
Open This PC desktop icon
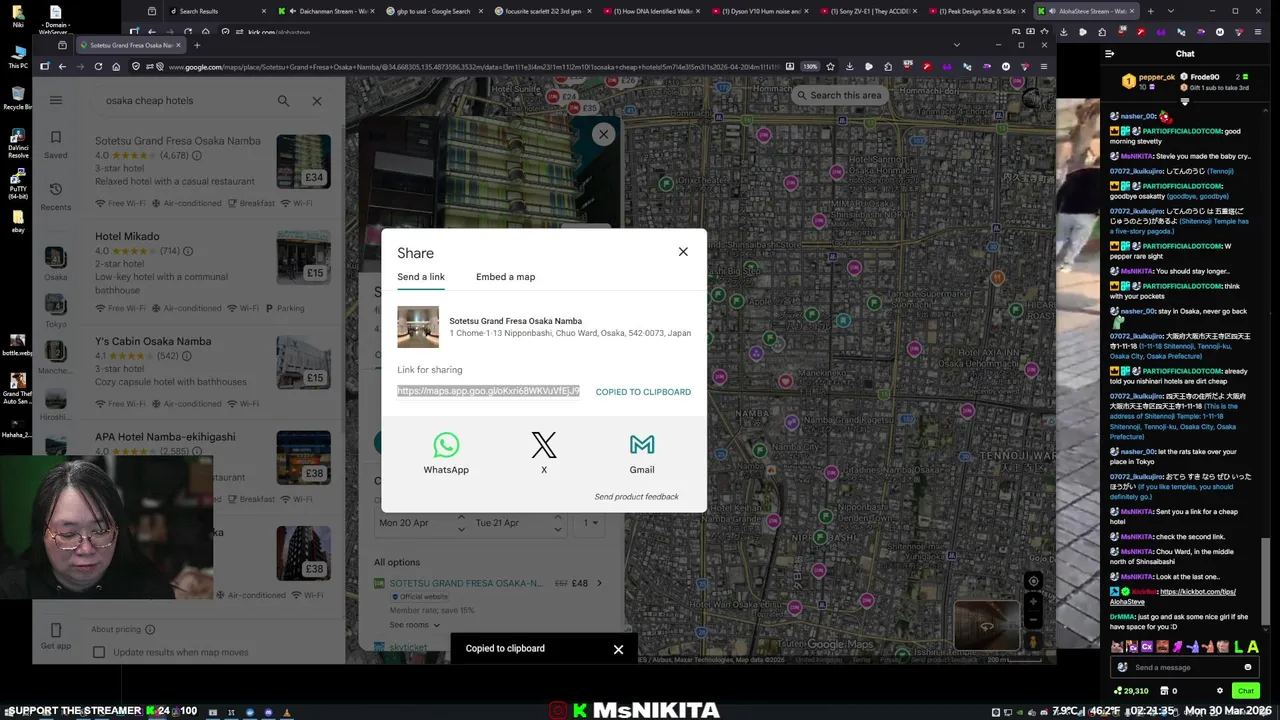click(x=17, y=55)
